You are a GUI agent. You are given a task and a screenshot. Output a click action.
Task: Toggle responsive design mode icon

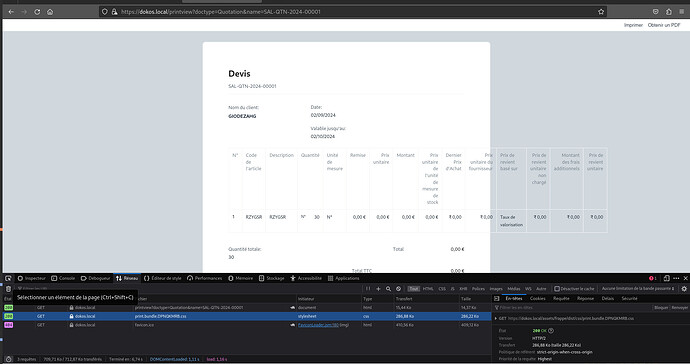pyautogui.click(x=667, y=278)
